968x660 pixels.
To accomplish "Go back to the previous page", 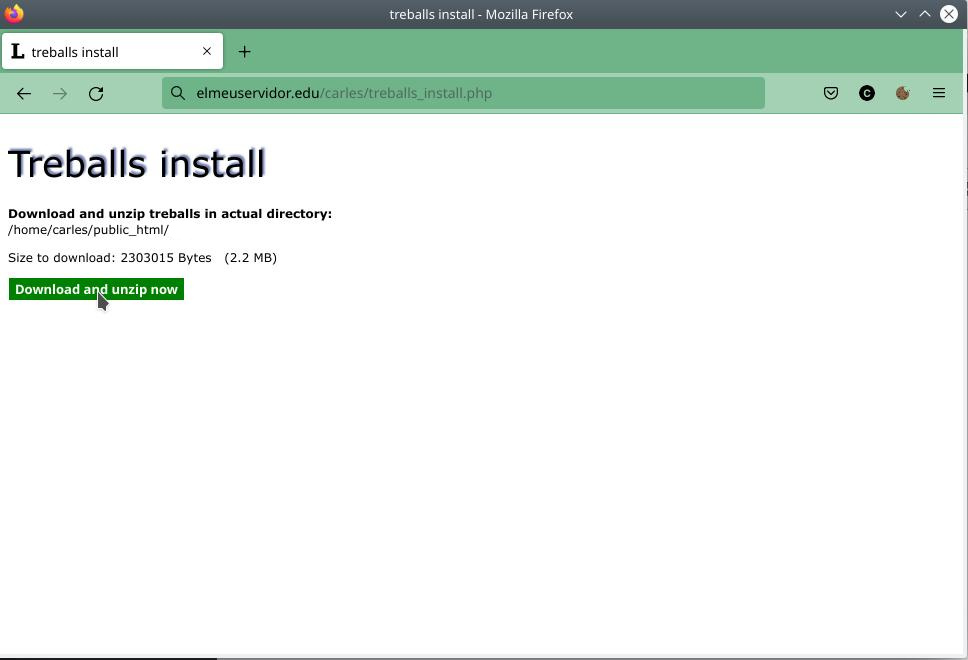I will click(23, 93).
